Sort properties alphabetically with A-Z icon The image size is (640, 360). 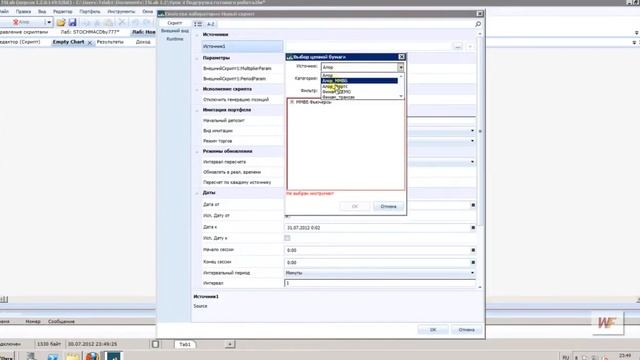(211, 24)
